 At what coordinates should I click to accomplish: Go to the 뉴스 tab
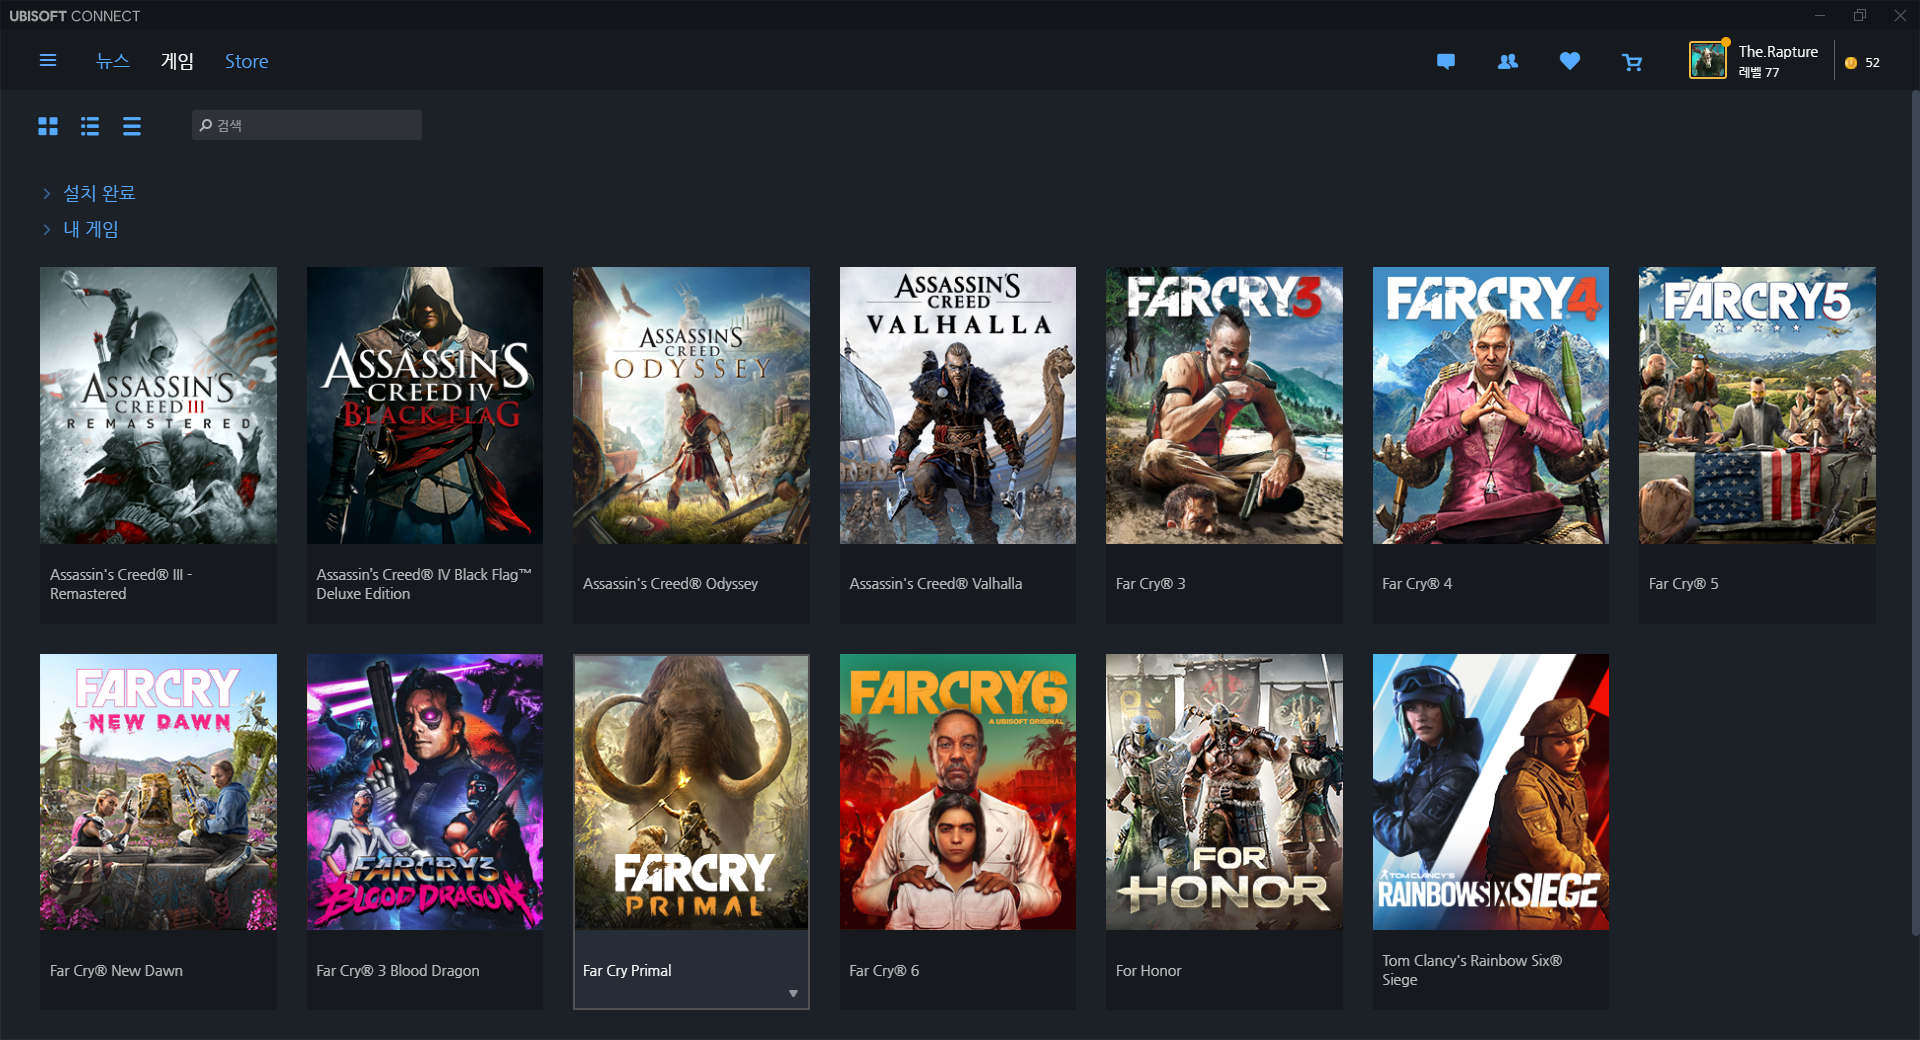[x=113, y=61]
